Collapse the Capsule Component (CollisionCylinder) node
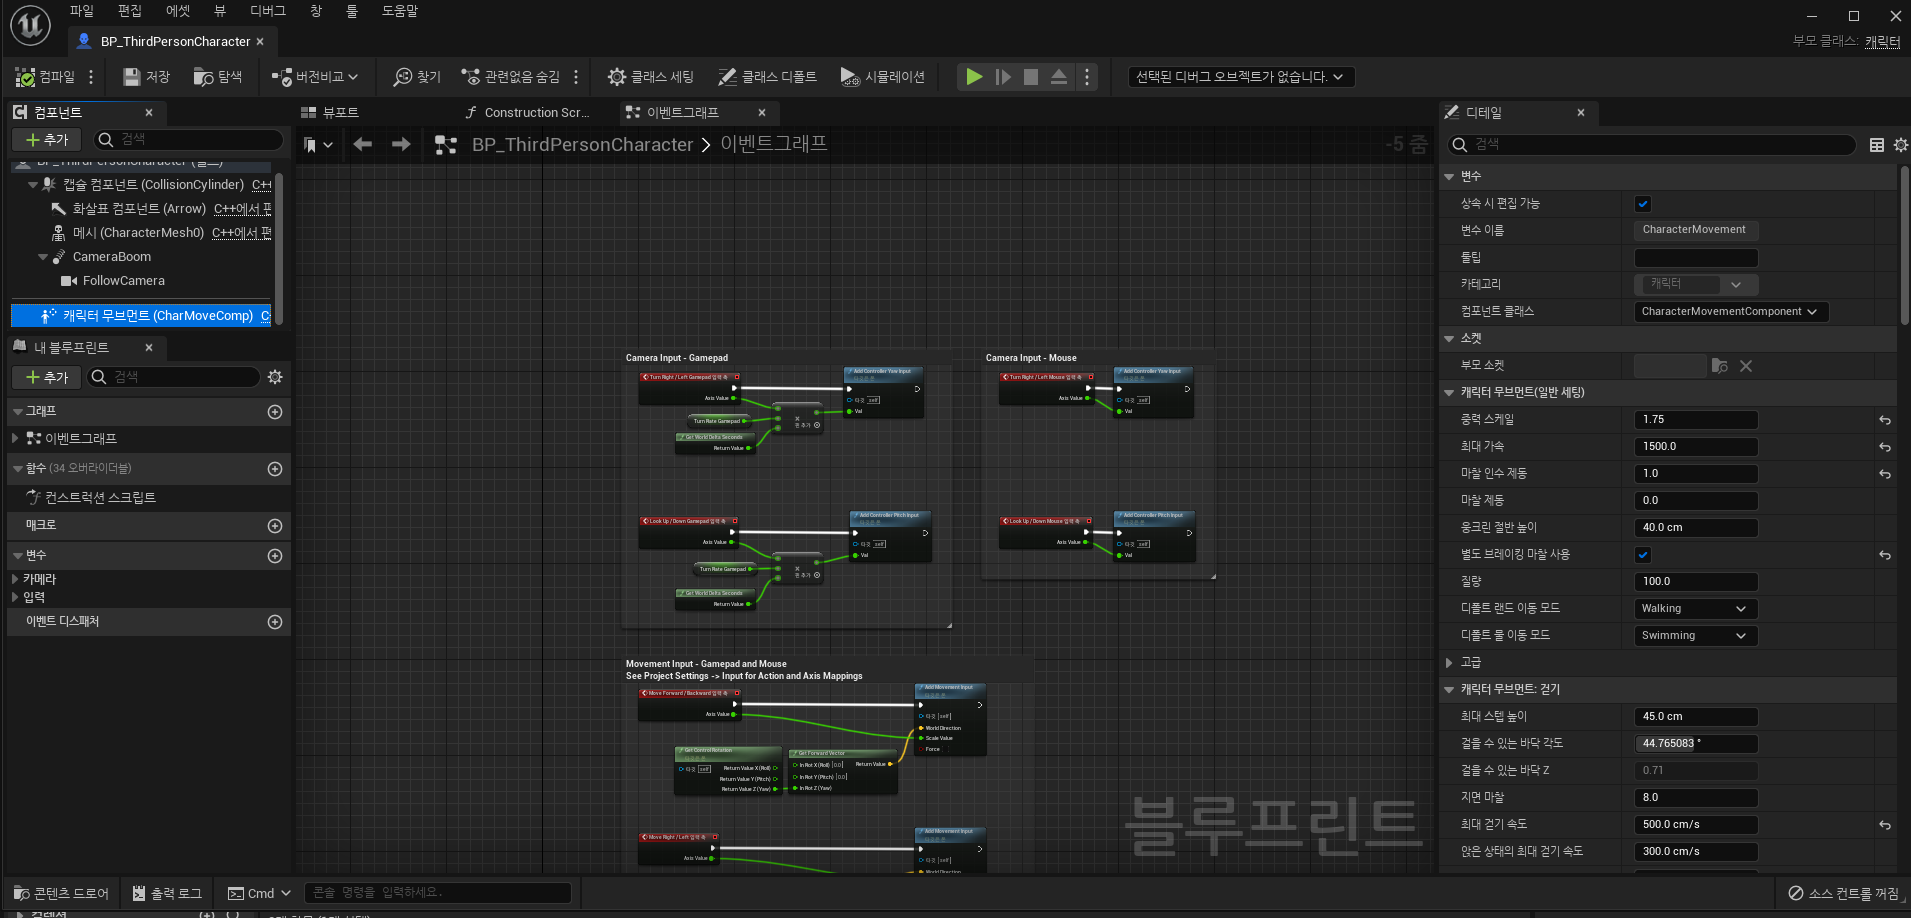 coord(33,185)
